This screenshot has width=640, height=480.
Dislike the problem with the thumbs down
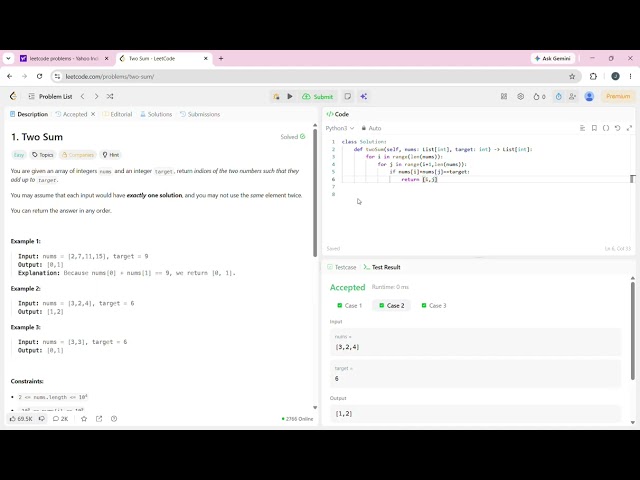pyautogui.click(x=42, y=419)
